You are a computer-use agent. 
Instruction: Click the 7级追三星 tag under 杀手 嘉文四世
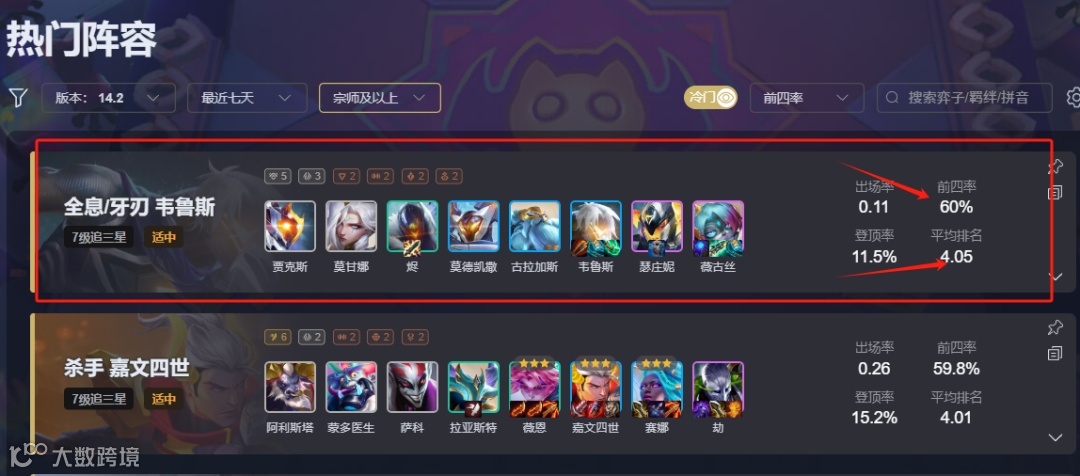click(x=98, y=398)
